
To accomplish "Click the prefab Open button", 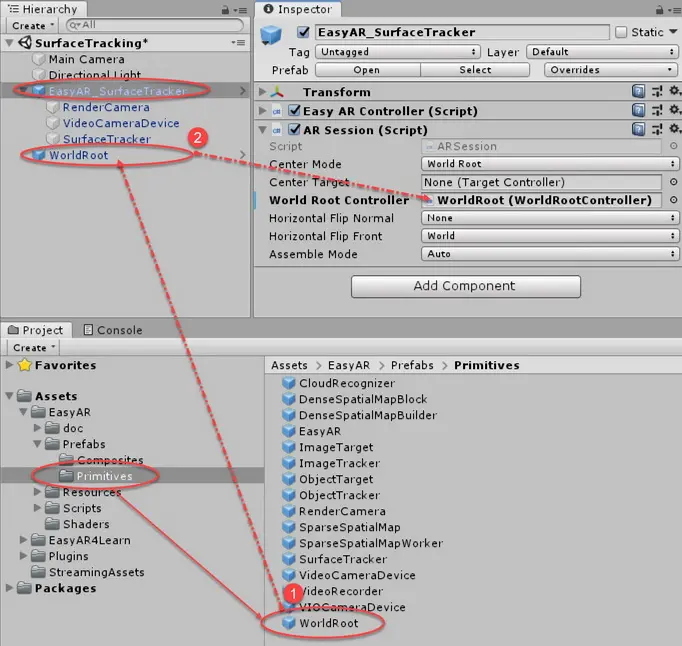I will pos(368,70).
